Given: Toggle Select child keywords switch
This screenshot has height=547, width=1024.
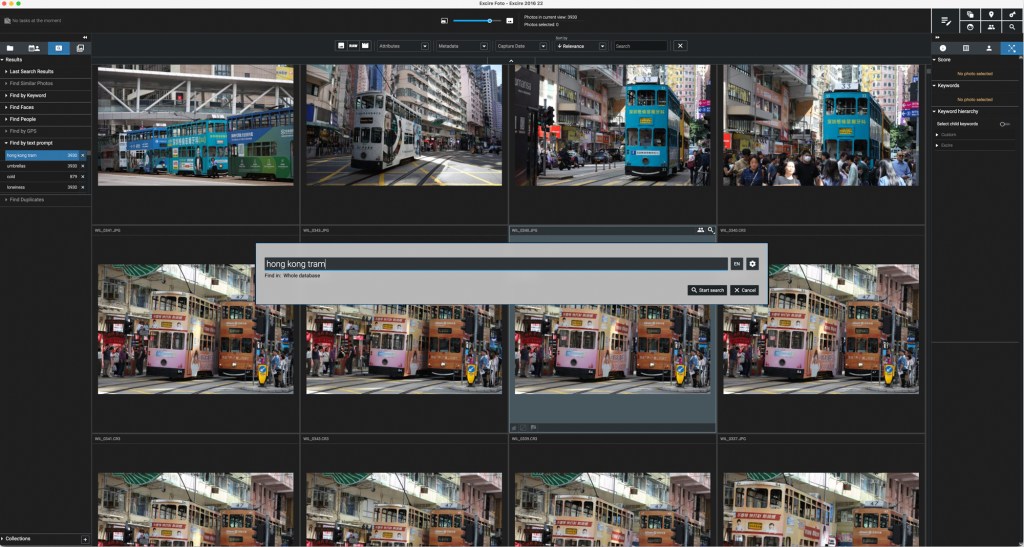Looking at the screenshot, I should pyautogui.click(x=1004, y=124).
